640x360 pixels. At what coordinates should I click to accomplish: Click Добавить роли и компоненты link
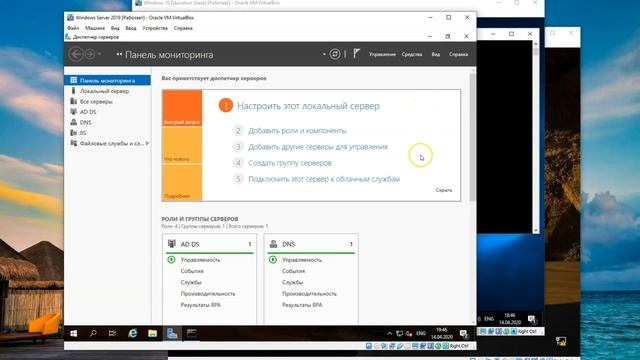(x=297, y=131)
